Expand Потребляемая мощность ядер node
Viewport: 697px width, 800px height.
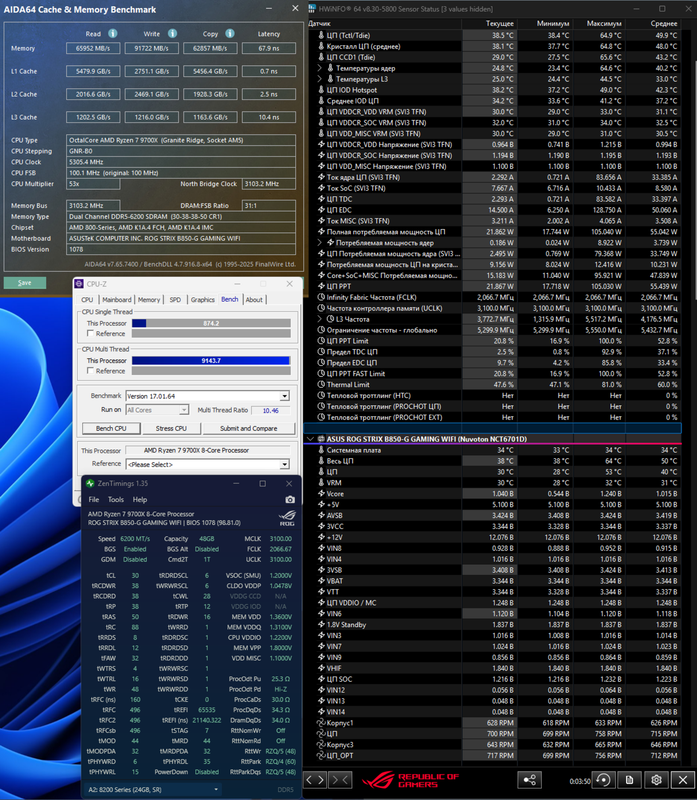click(320, 242)
